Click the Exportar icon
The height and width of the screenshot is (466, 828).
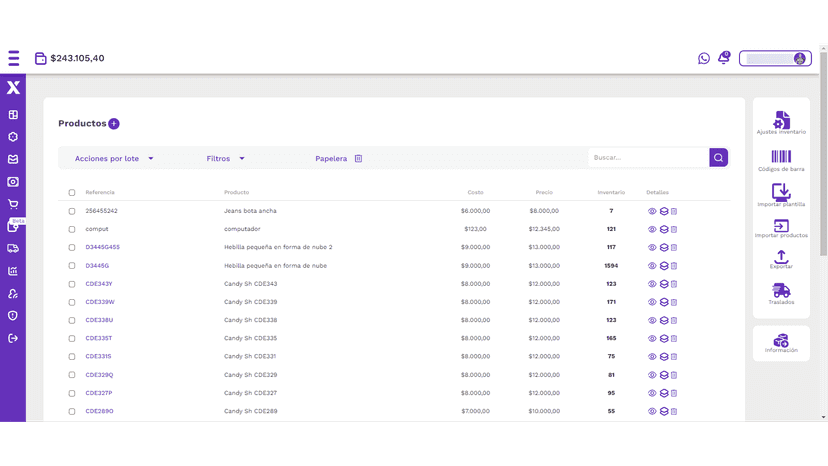(x=781, y=257)
